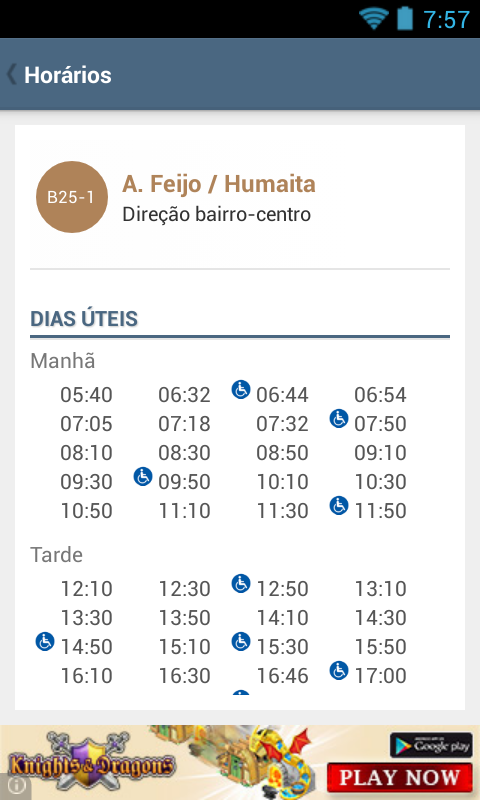Image resolution: width=480 pixels, height=800 pixels.
Task: Tap the B25-1 brown route badge
Action: click(71, 197)
